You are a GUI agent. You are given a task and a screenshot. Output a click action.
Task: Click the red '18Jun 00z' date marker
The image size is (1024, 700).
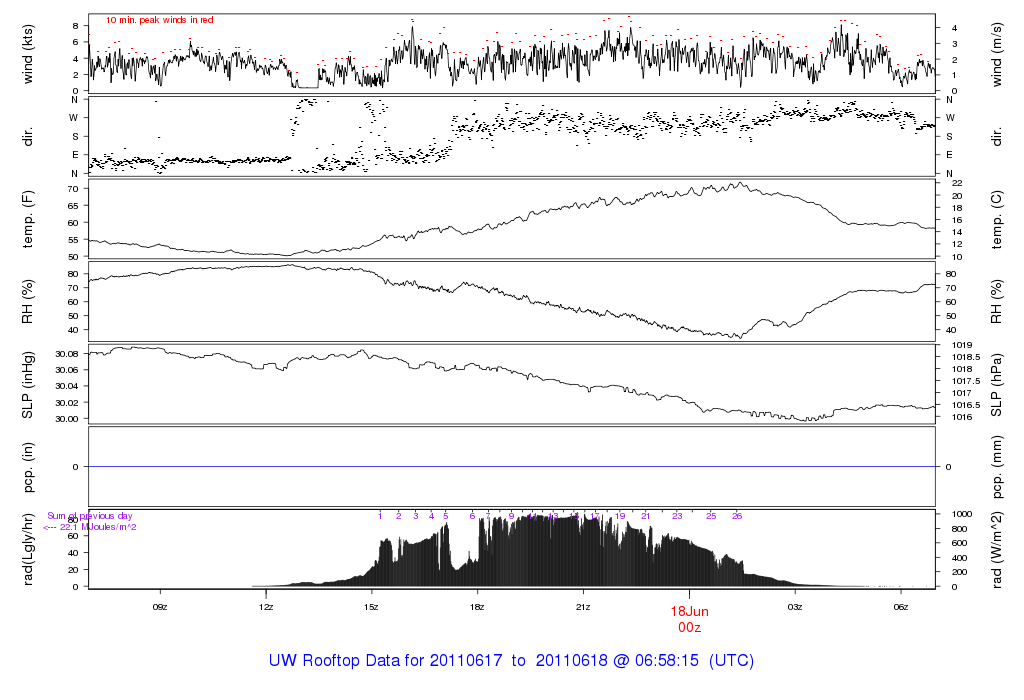[689, 618]
